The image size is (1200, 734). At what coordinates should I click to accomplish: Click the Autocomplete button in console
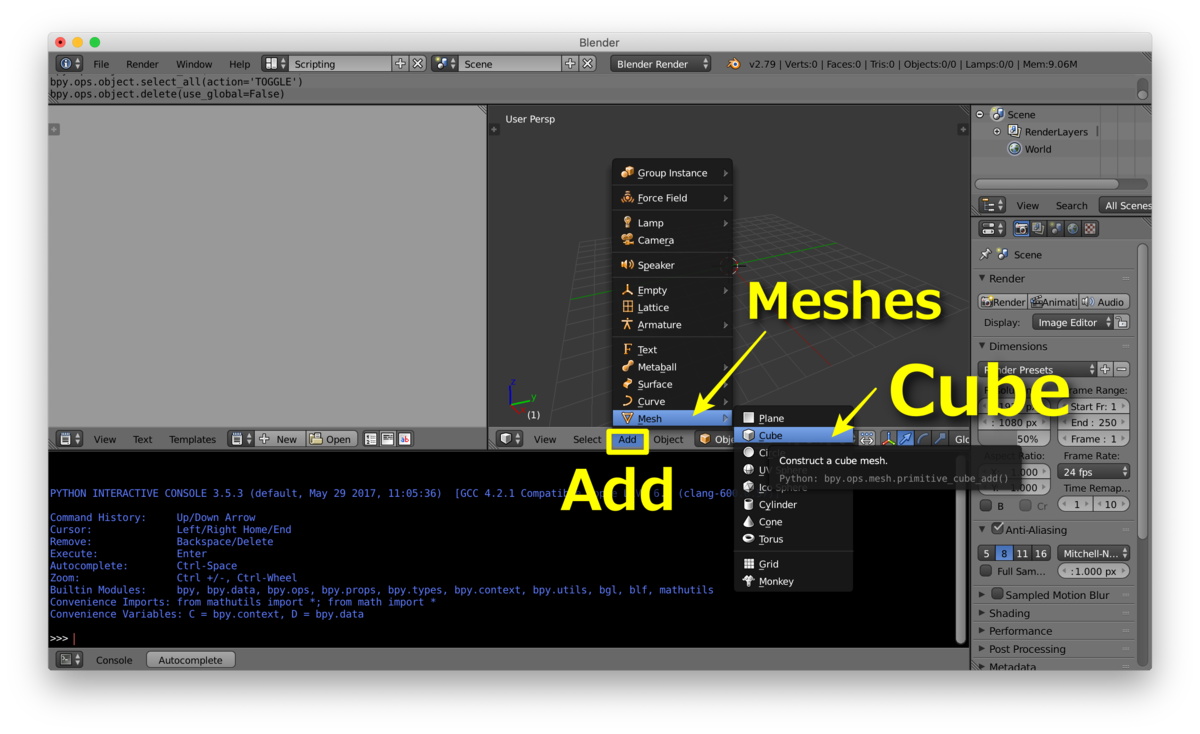point(191,660)
